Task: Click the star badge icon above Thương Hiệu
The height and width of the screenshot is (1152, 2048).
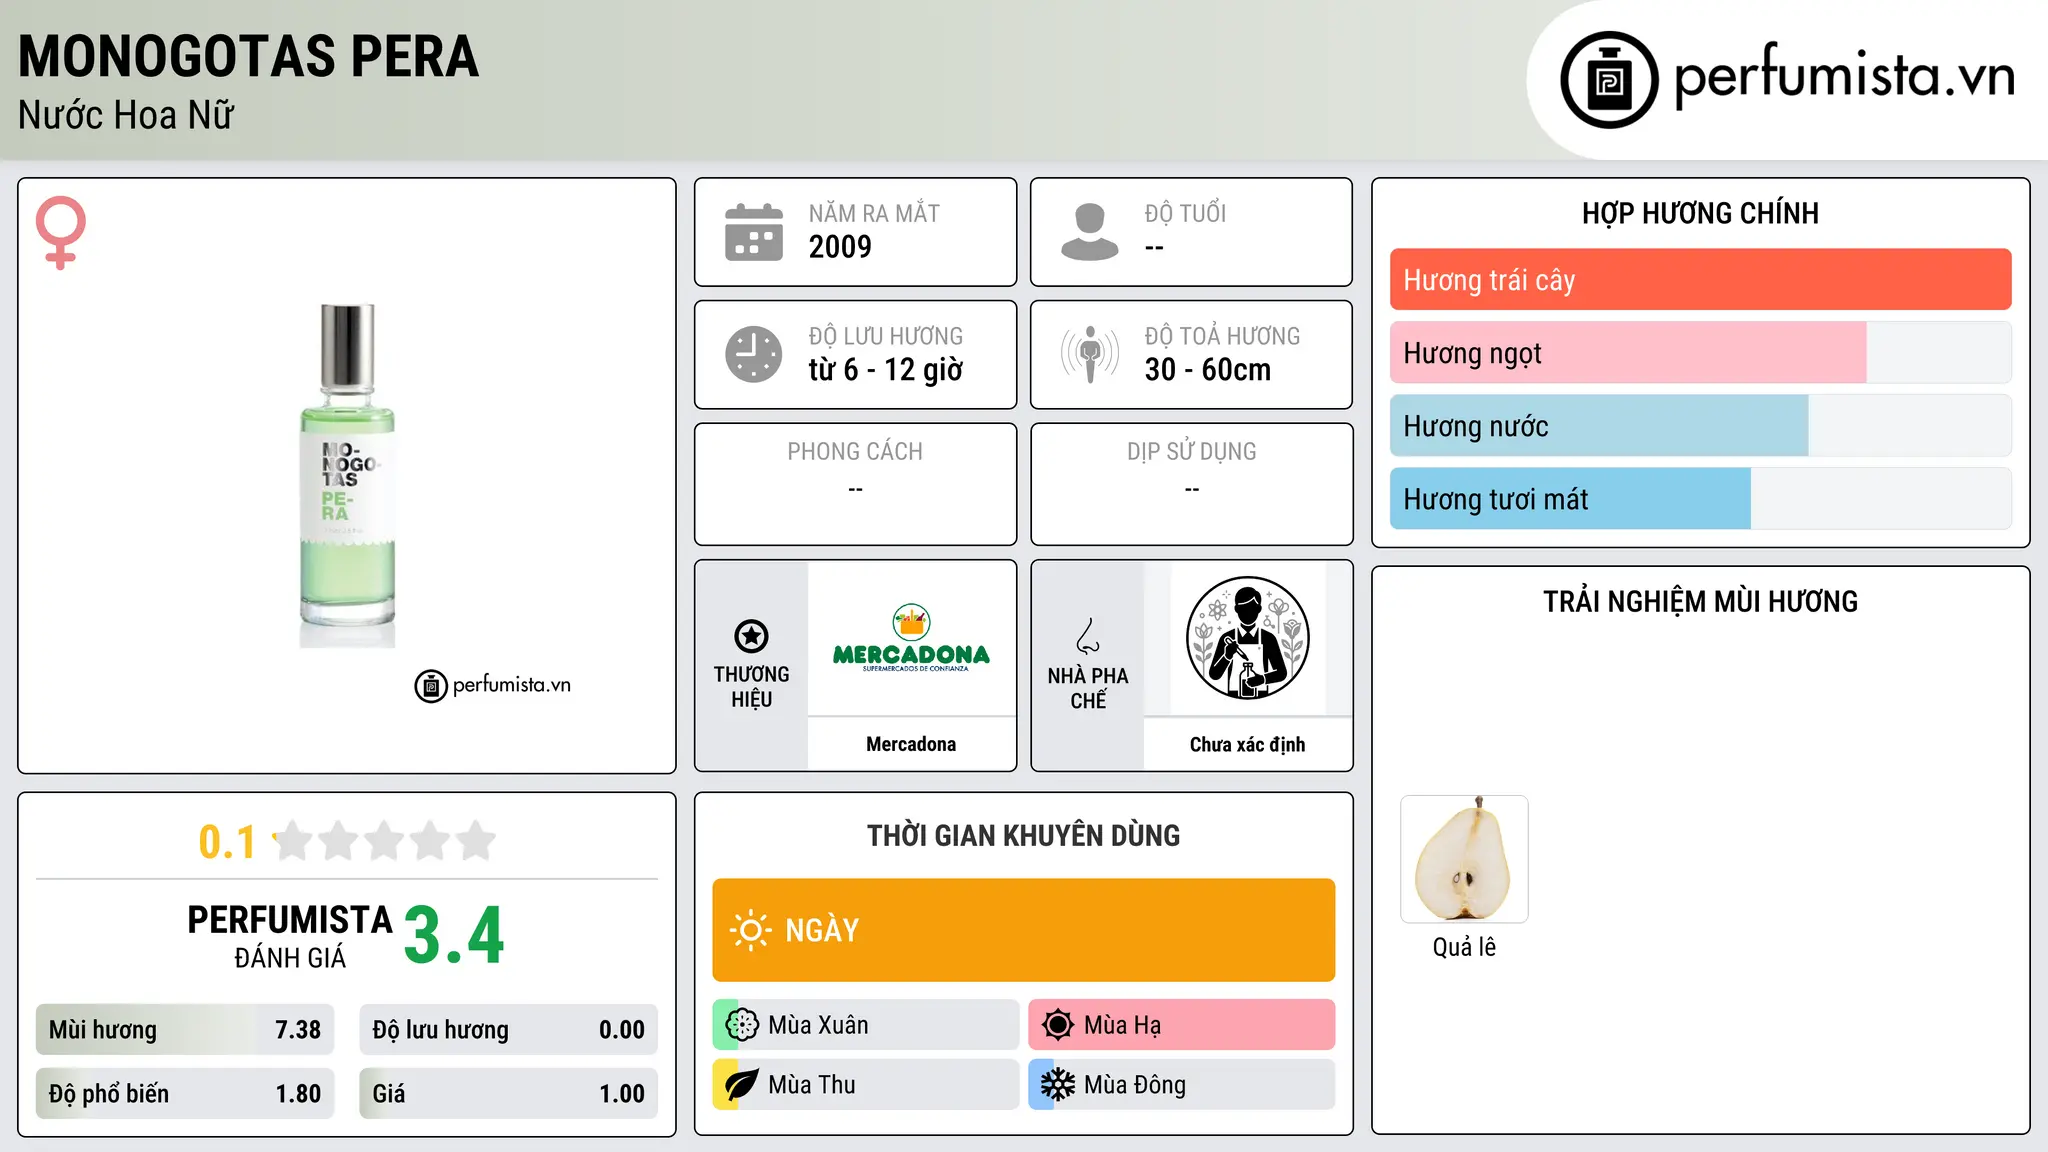Action: pyautogui.click(x=751, y=636)
